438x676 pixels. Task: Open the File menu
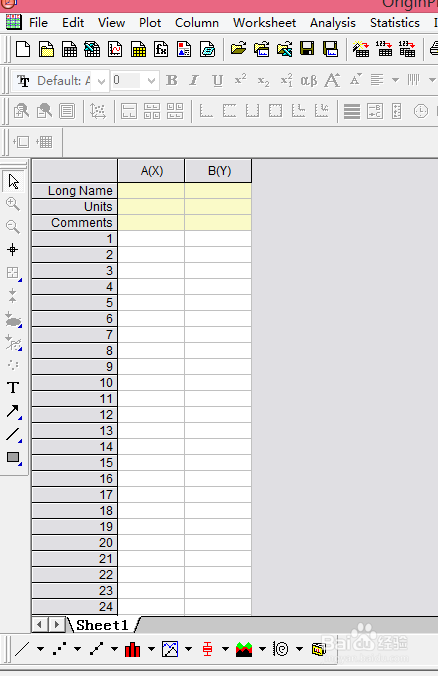click(x=38, y=22)
